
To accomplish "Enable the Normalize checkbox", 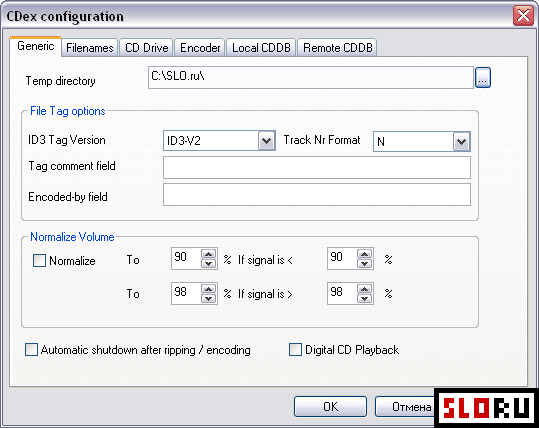I will coord(39,261).
